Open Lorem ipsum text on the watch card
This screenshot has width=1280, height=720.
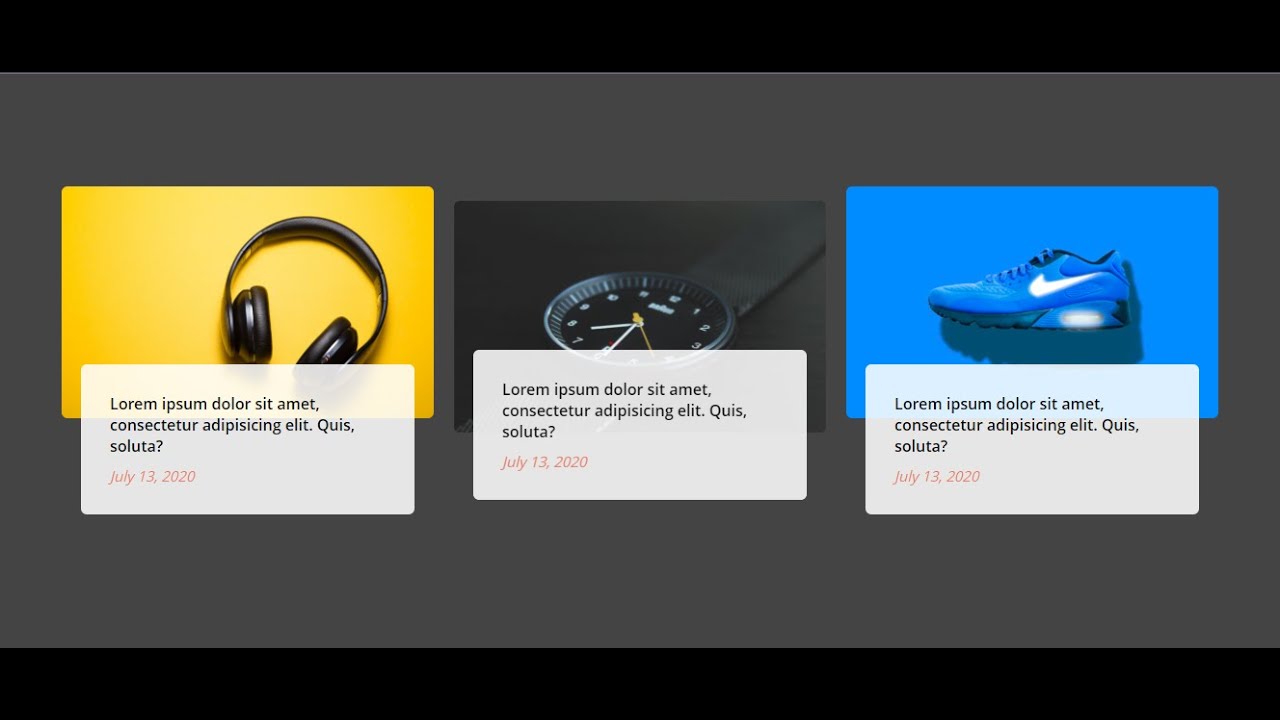coord(624,410)
